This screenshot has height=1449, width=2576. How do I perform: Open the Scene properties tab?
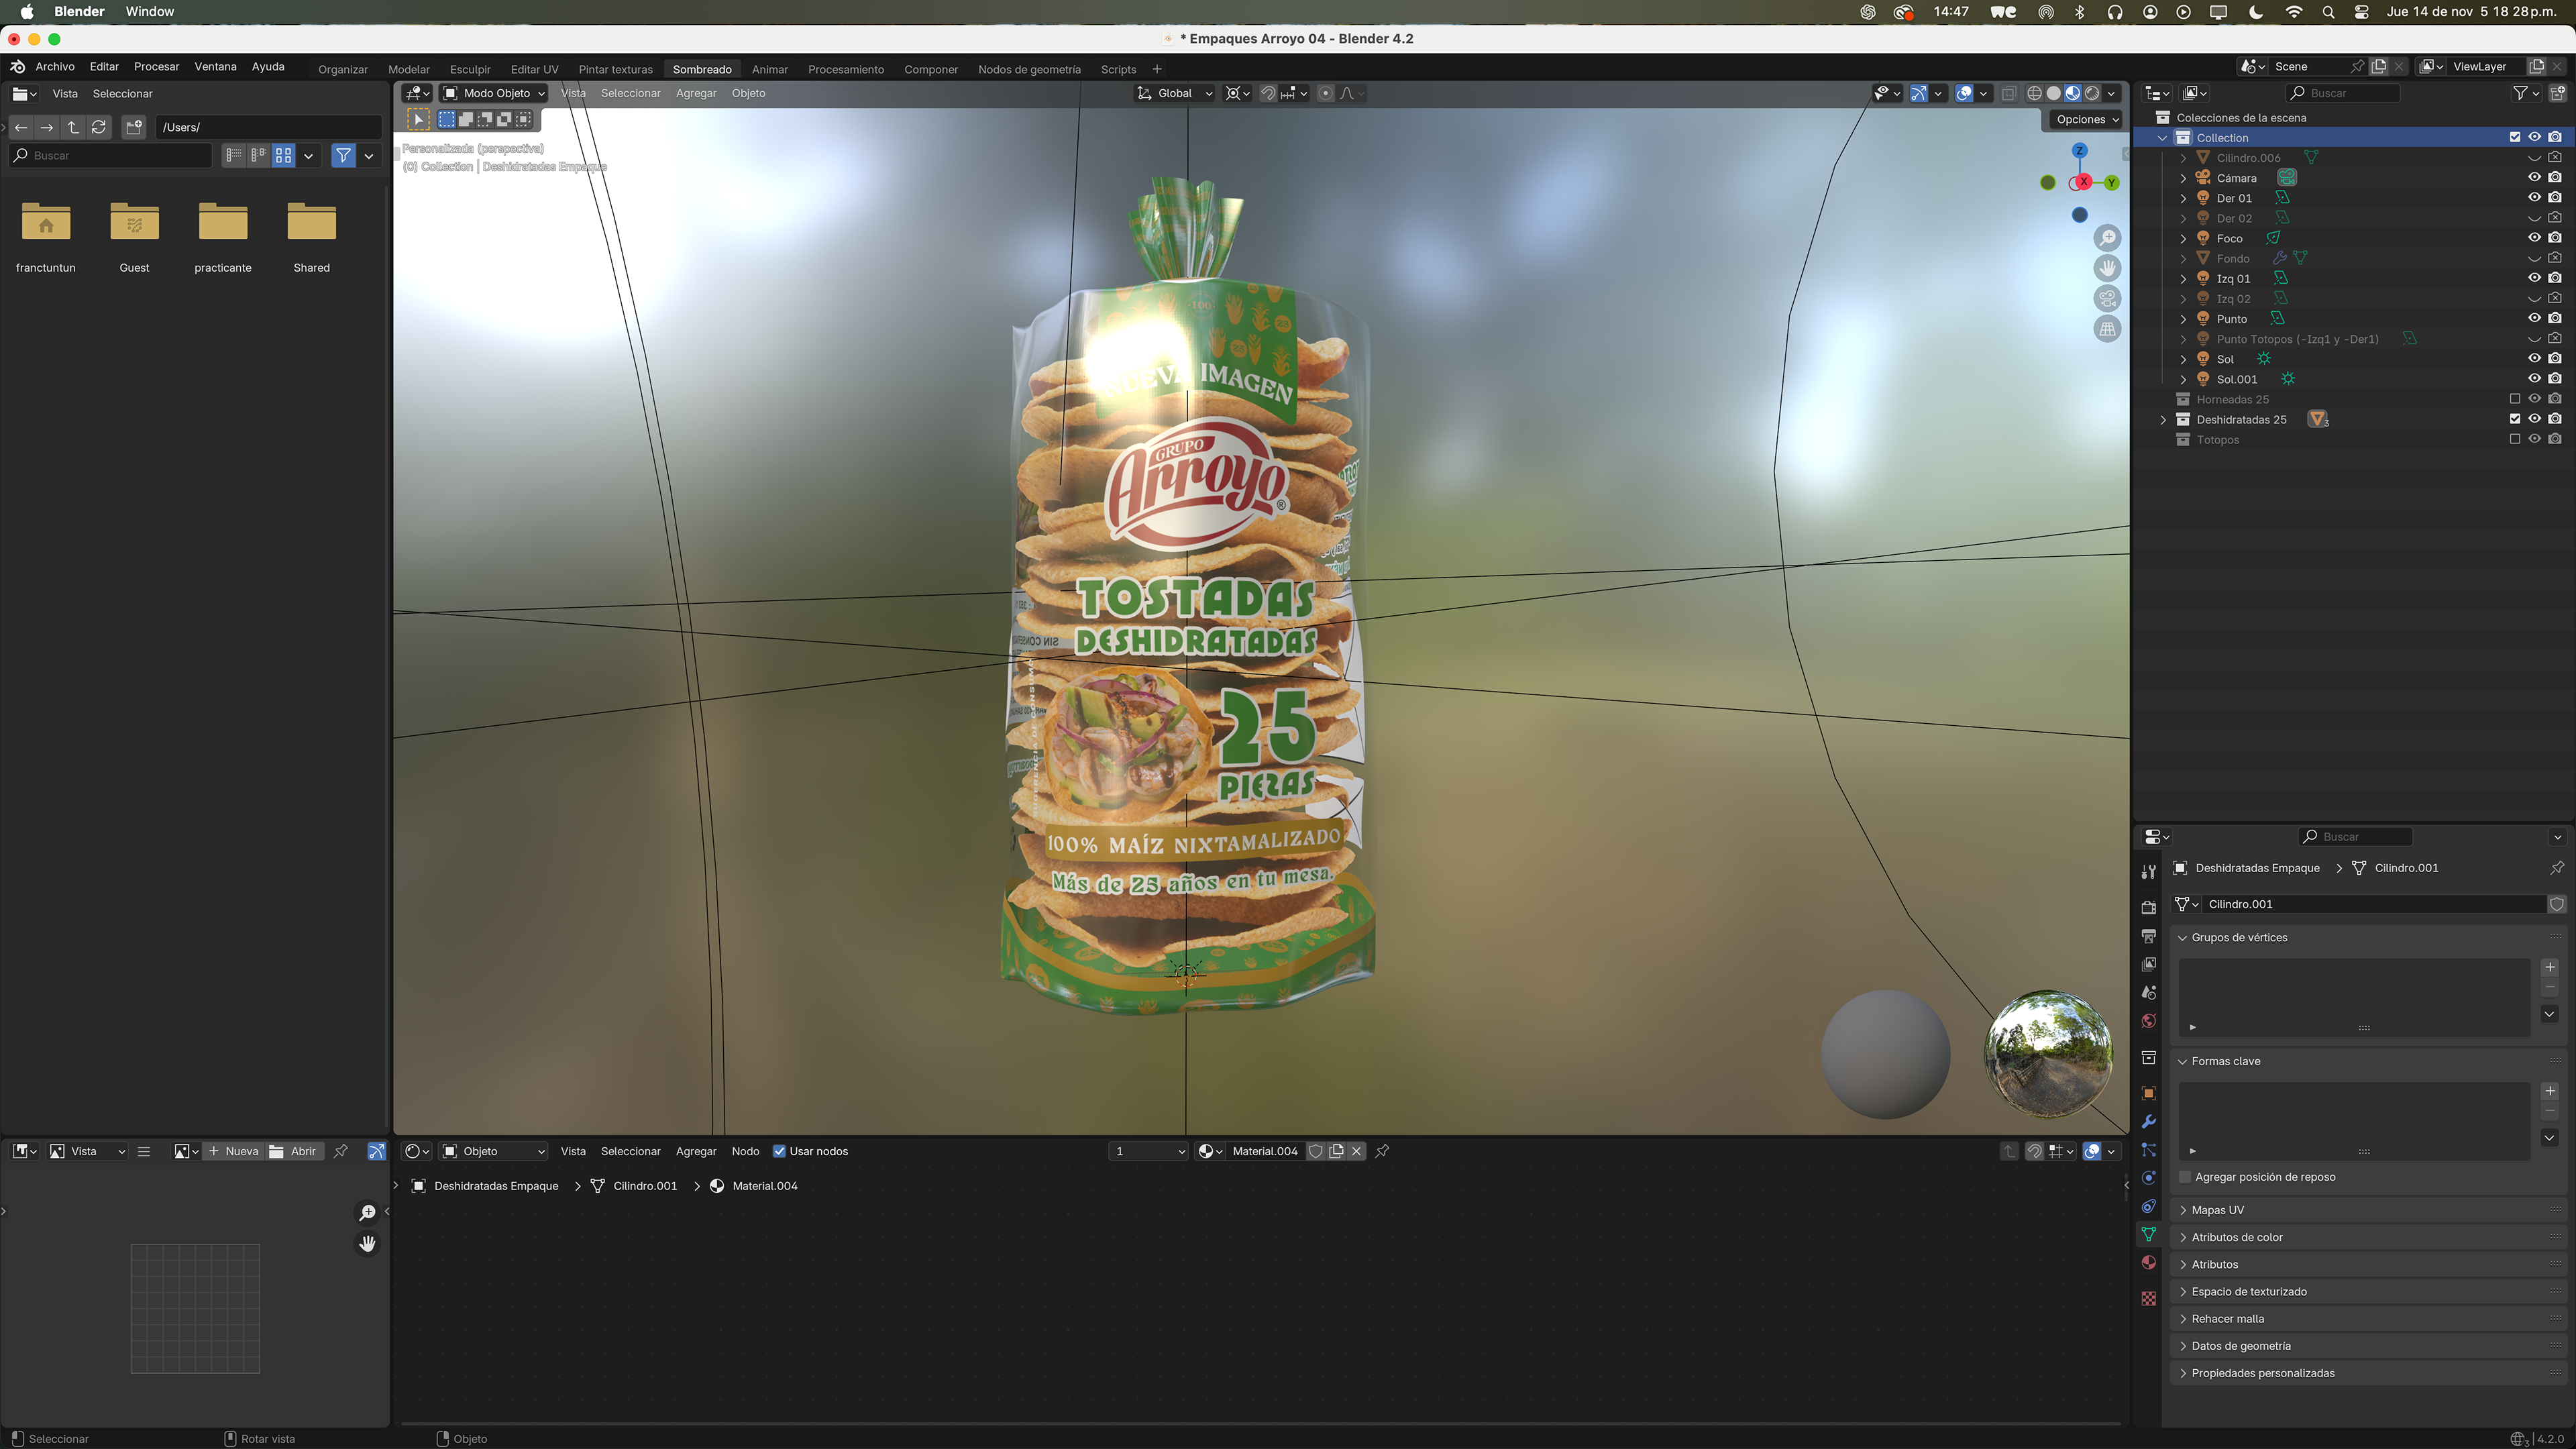(2148, 992)
